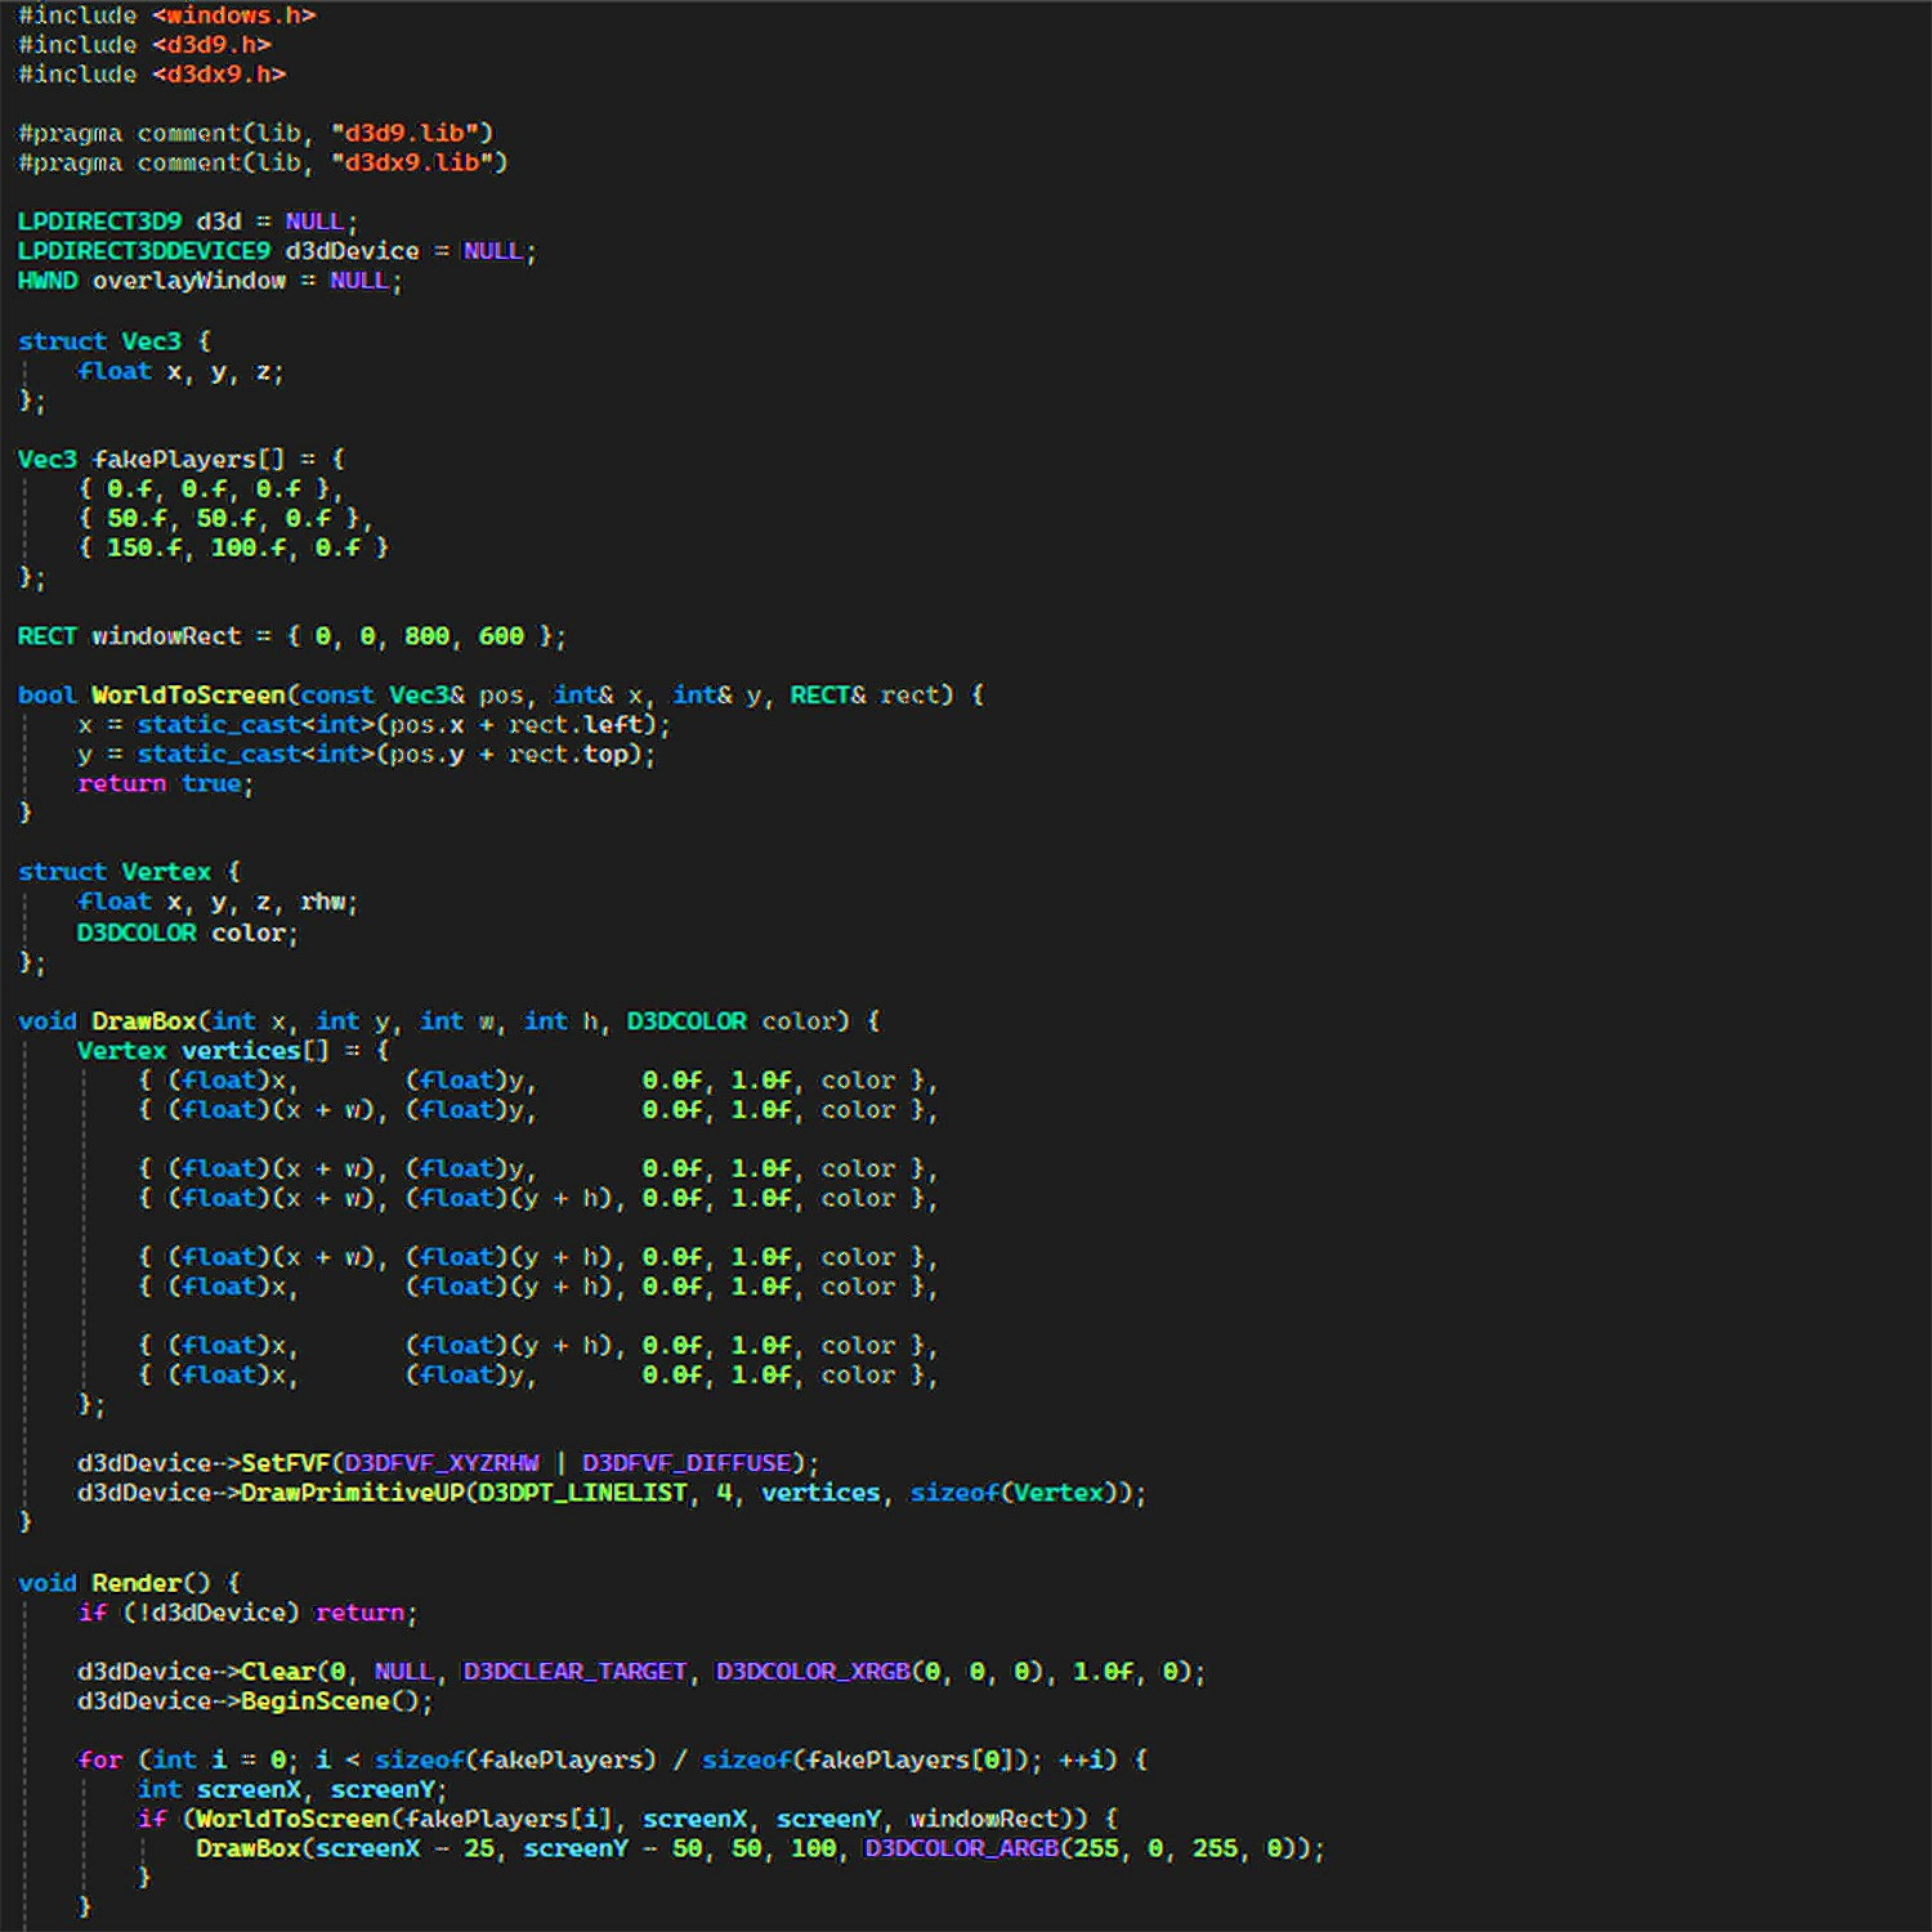The width and height of the screenshot is (1932, 1932).
Task: Click the #include <windows.h> line
Action: click(167, 15)
